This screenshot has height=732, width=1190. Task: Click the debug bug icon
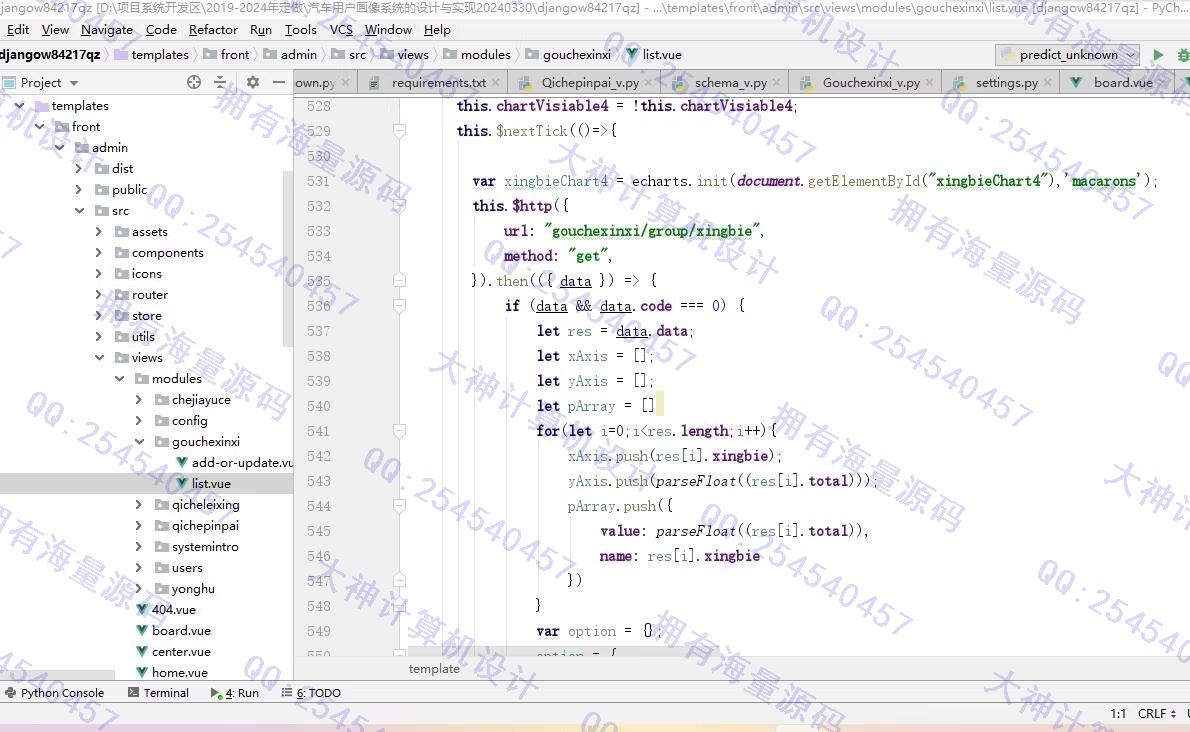[x=1182, y=55]
